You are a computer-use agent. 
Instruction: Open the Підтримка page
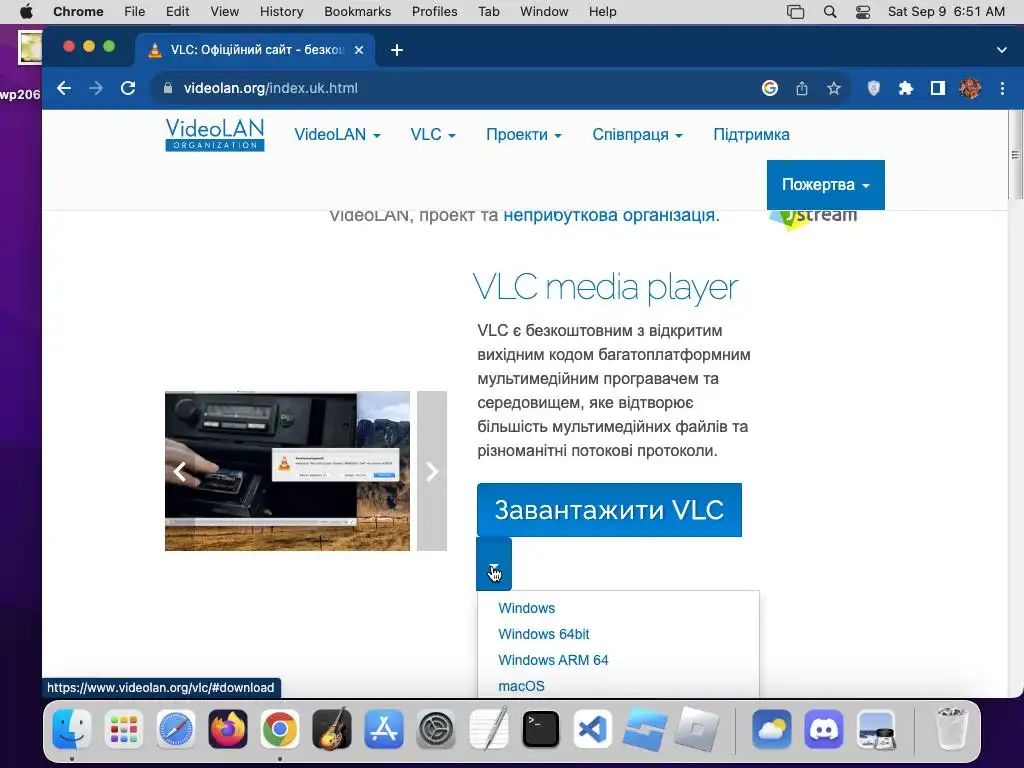tap(751, 135)
